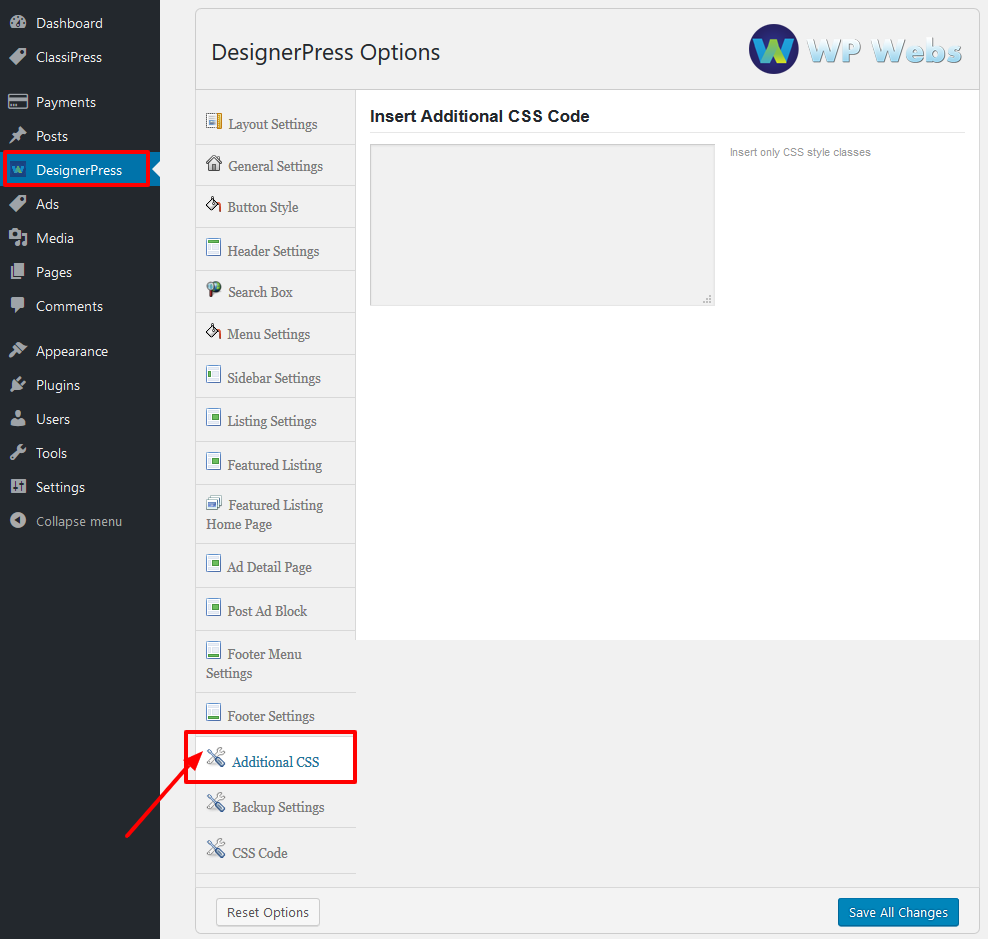Screen dimensions: 988x939
Task: Click the Settings sliders icon
Action: click(18, 487)
